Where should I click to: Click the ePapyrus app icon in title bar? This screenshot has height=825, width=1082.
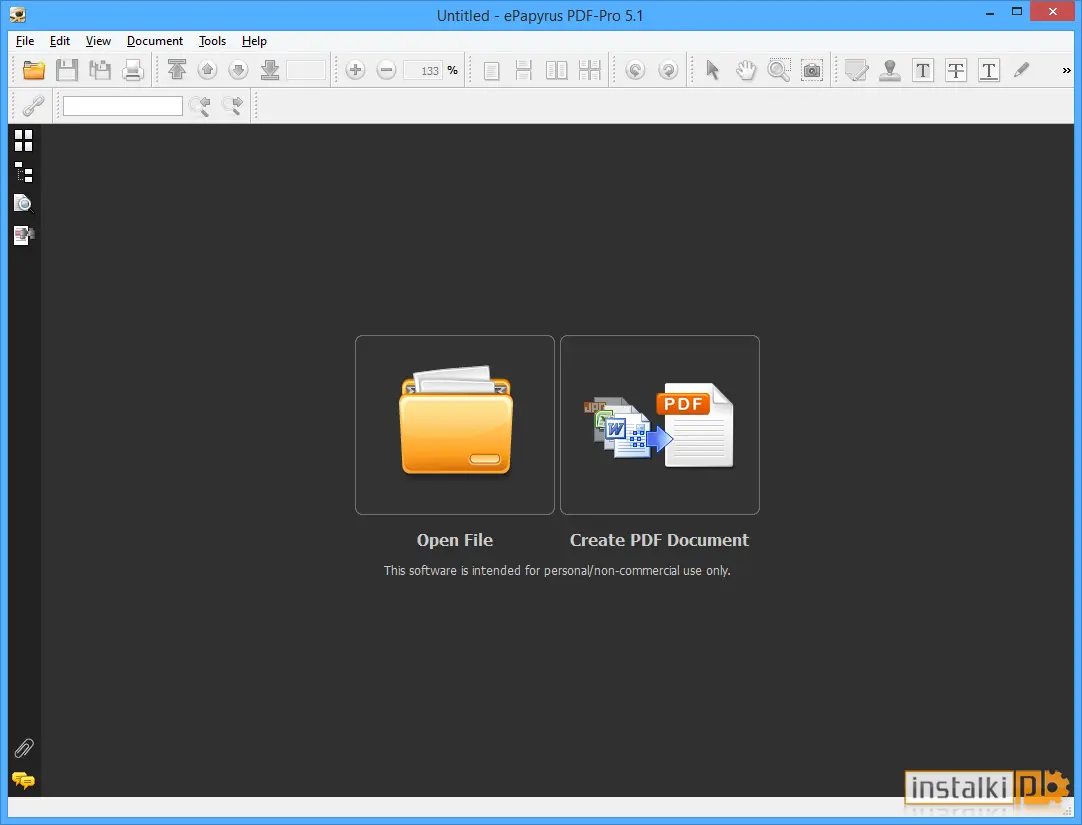pos(18,14)
